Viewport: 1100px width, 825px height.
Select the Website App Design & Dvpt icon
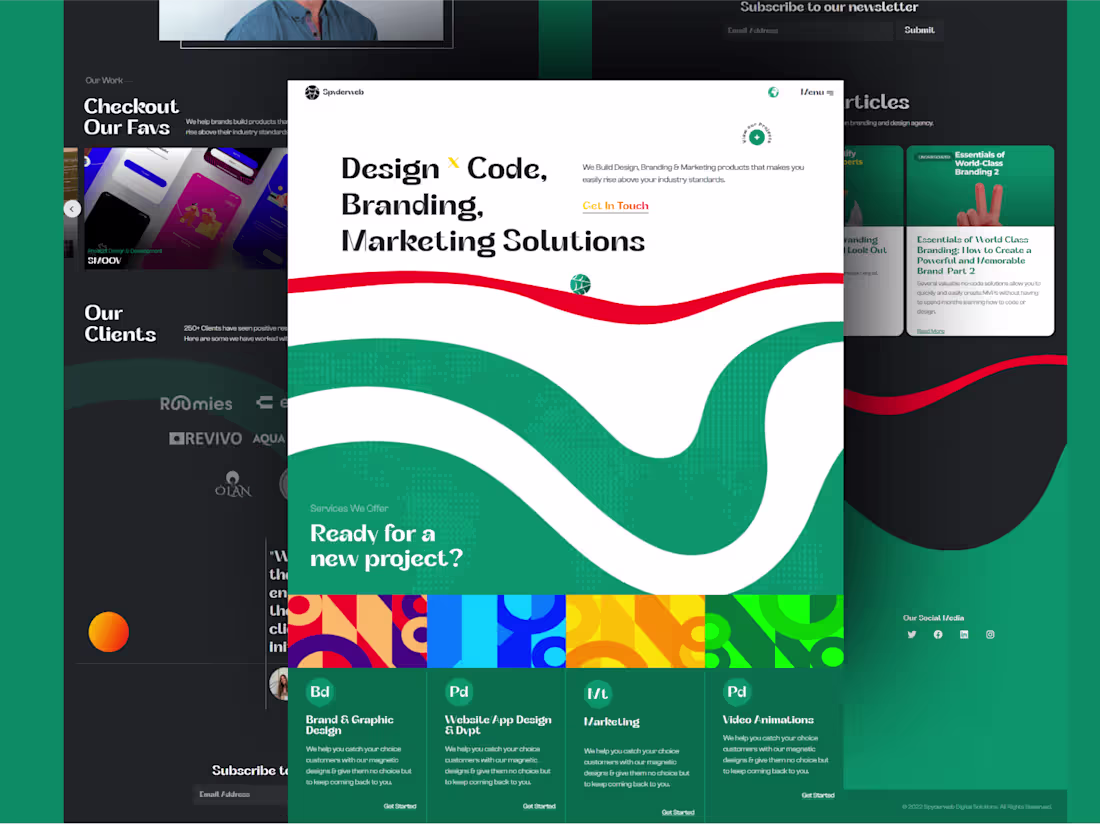(459, 691)
